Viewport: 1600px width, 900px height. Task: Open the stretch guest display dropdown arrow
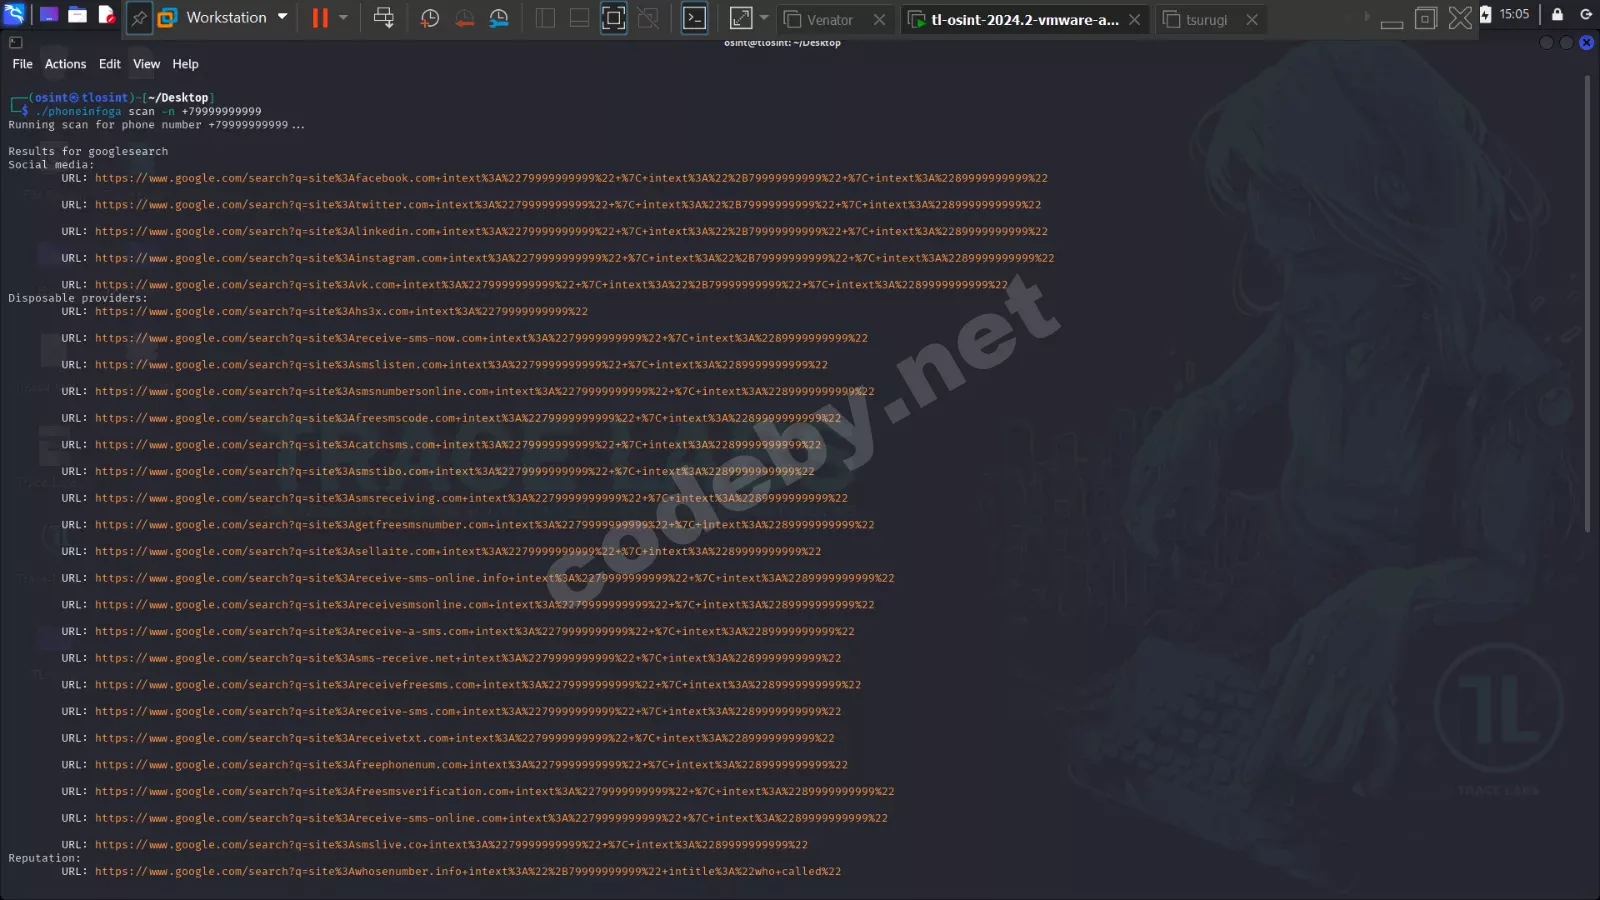[x=764, y=17]
